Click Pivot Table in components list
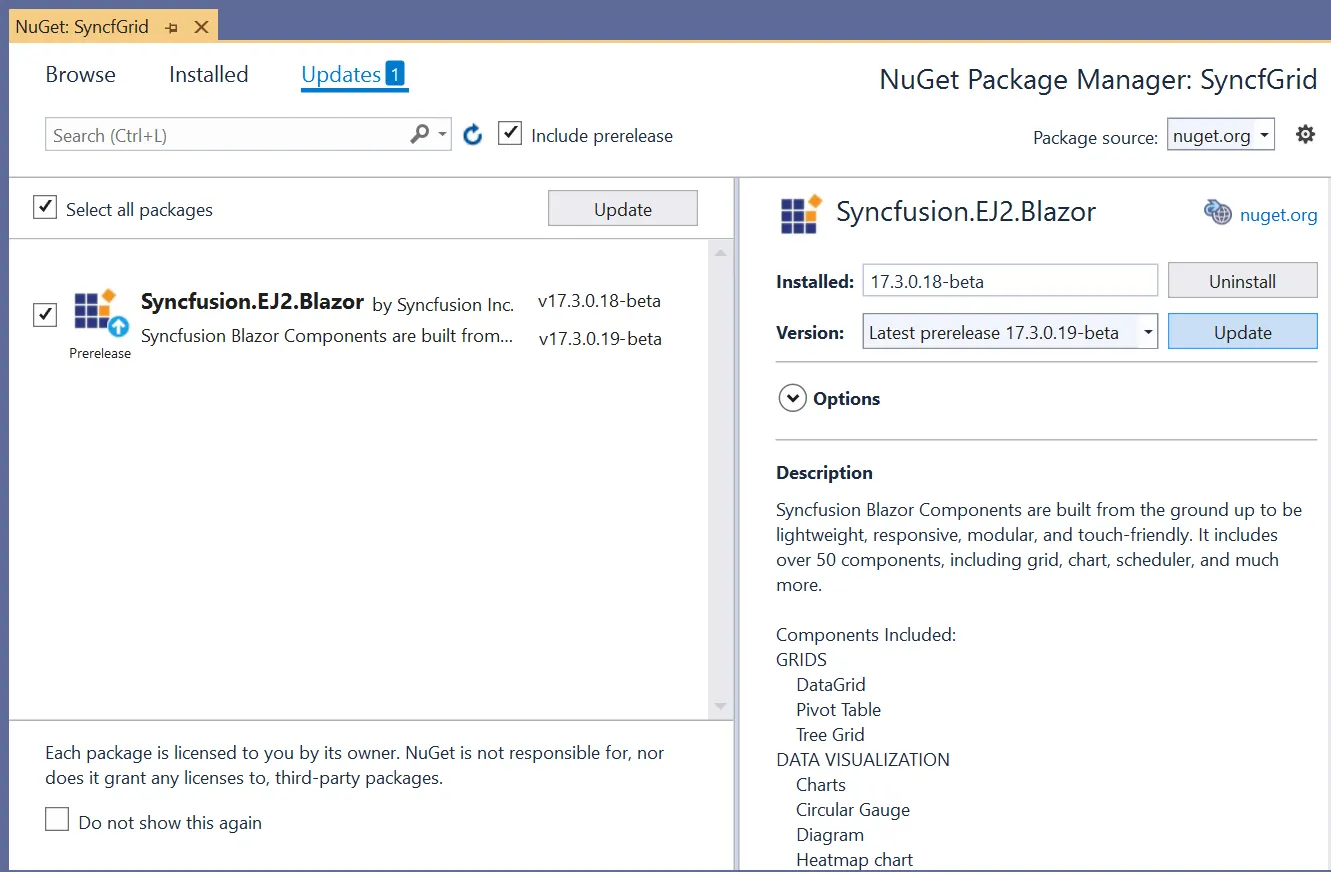Viewport: 1331px width, 872px height. click(838, 709)
